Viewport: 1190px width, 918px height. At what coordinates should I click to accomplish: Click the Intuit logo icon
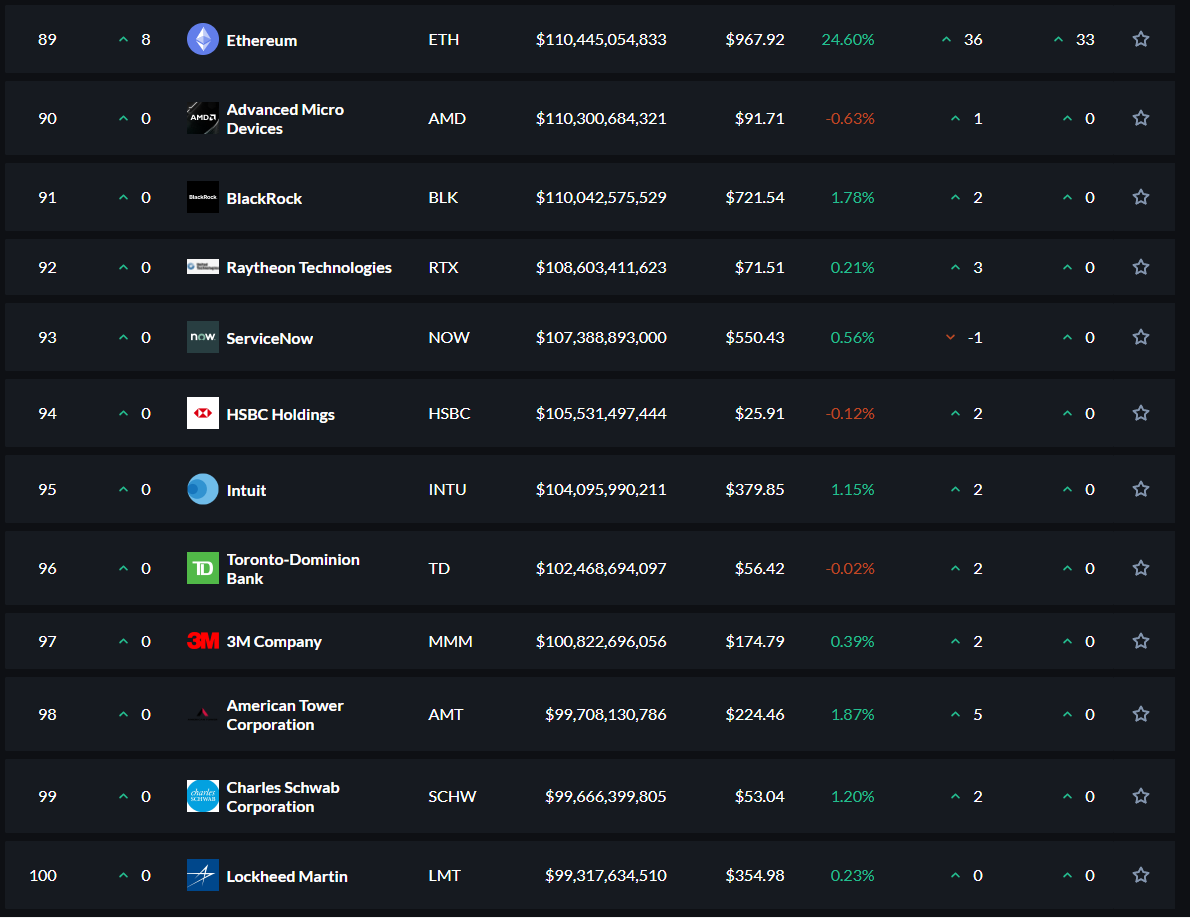pyautogui.click(x=203, y=489)
